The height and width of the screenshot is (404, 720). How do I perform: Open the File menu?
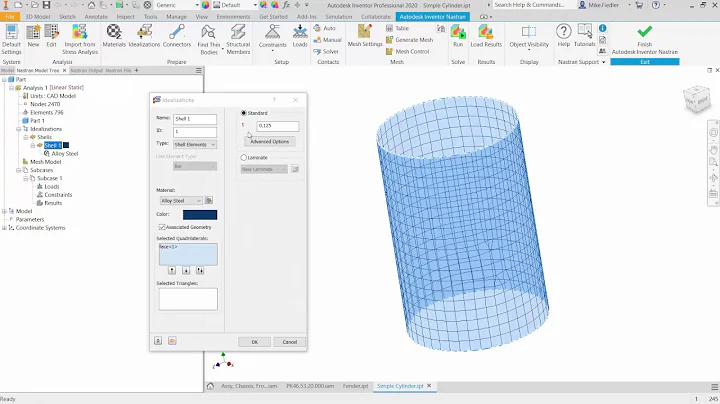click(x=10, y=17)
